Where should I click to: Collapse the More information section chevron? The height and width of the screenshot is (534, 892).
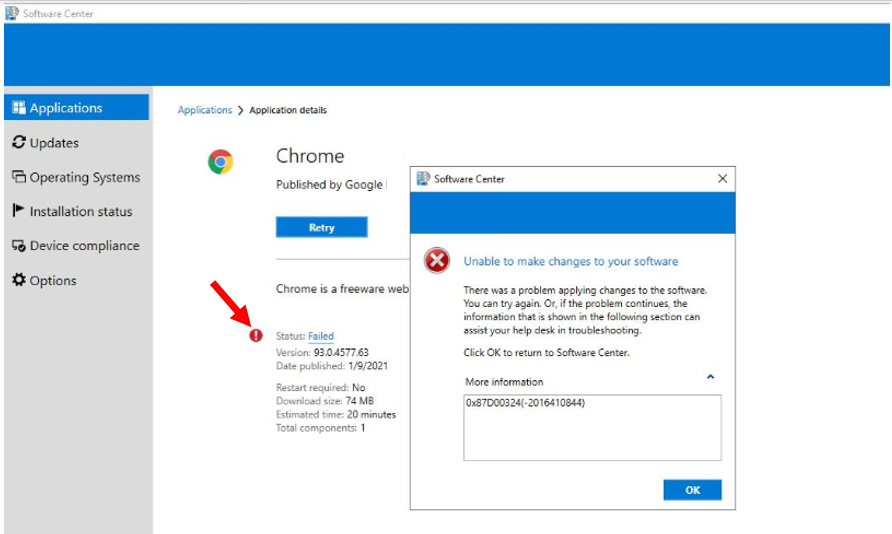(x=710, y=376)
